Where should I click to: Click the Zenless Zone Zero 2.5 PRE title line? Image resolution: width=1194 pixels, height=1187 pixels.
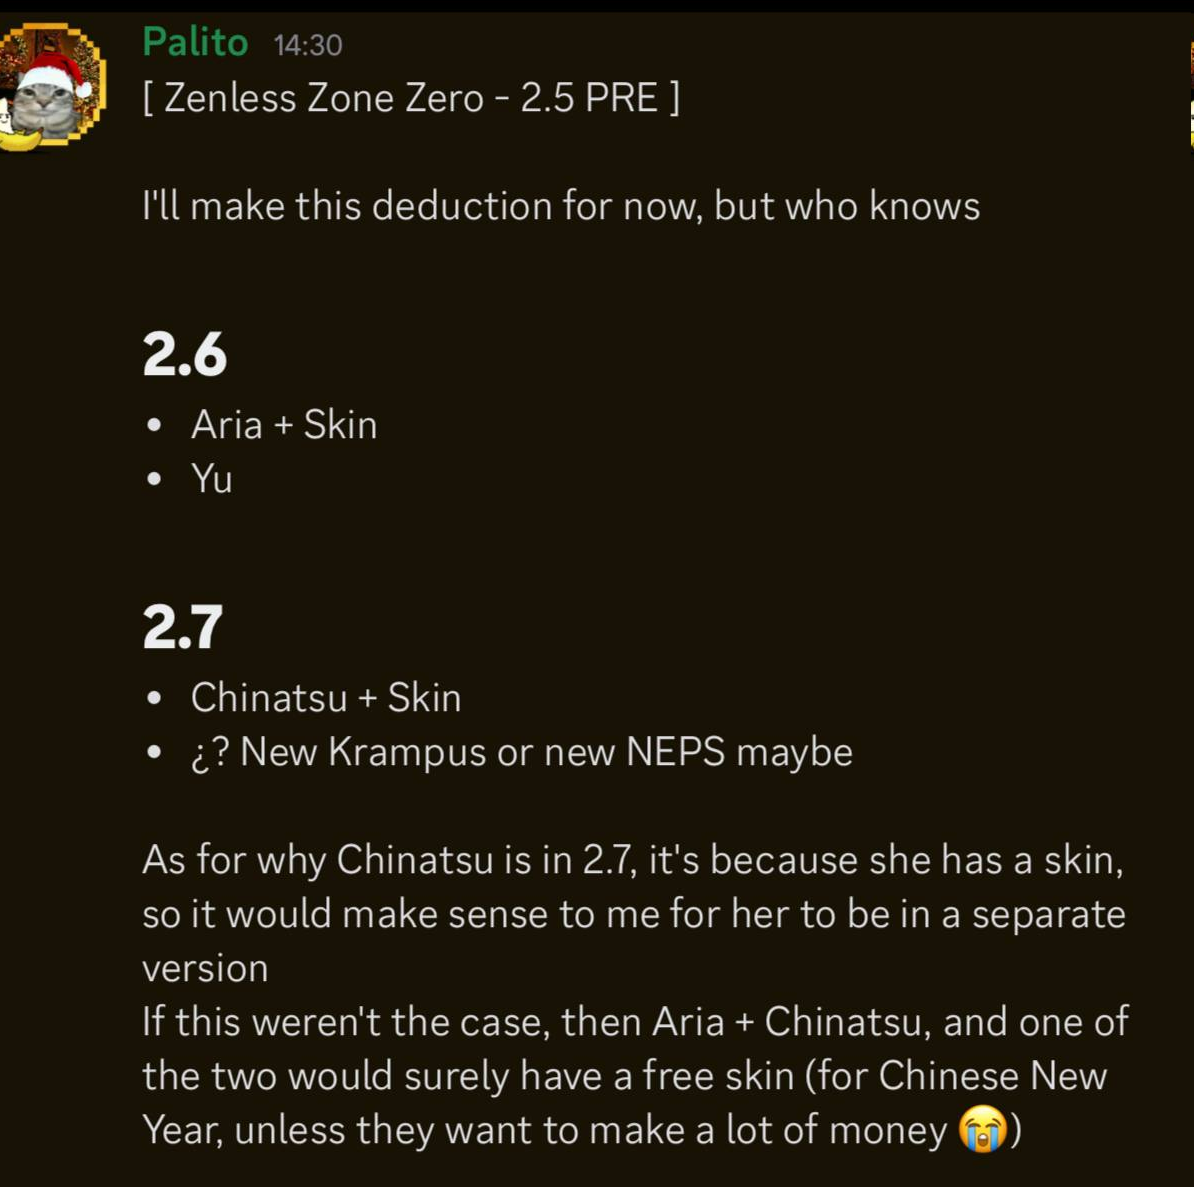(411, 98)
